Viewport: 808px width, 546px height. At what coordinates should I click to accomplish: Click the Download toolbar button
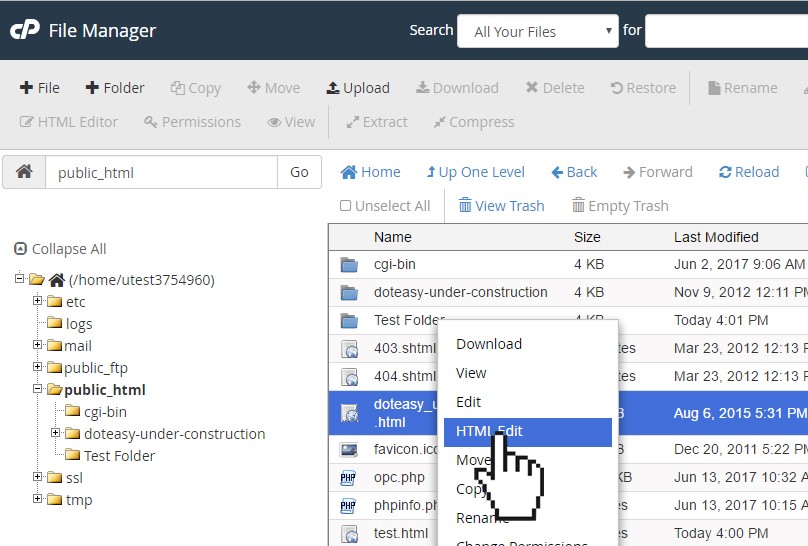[457, 88]
